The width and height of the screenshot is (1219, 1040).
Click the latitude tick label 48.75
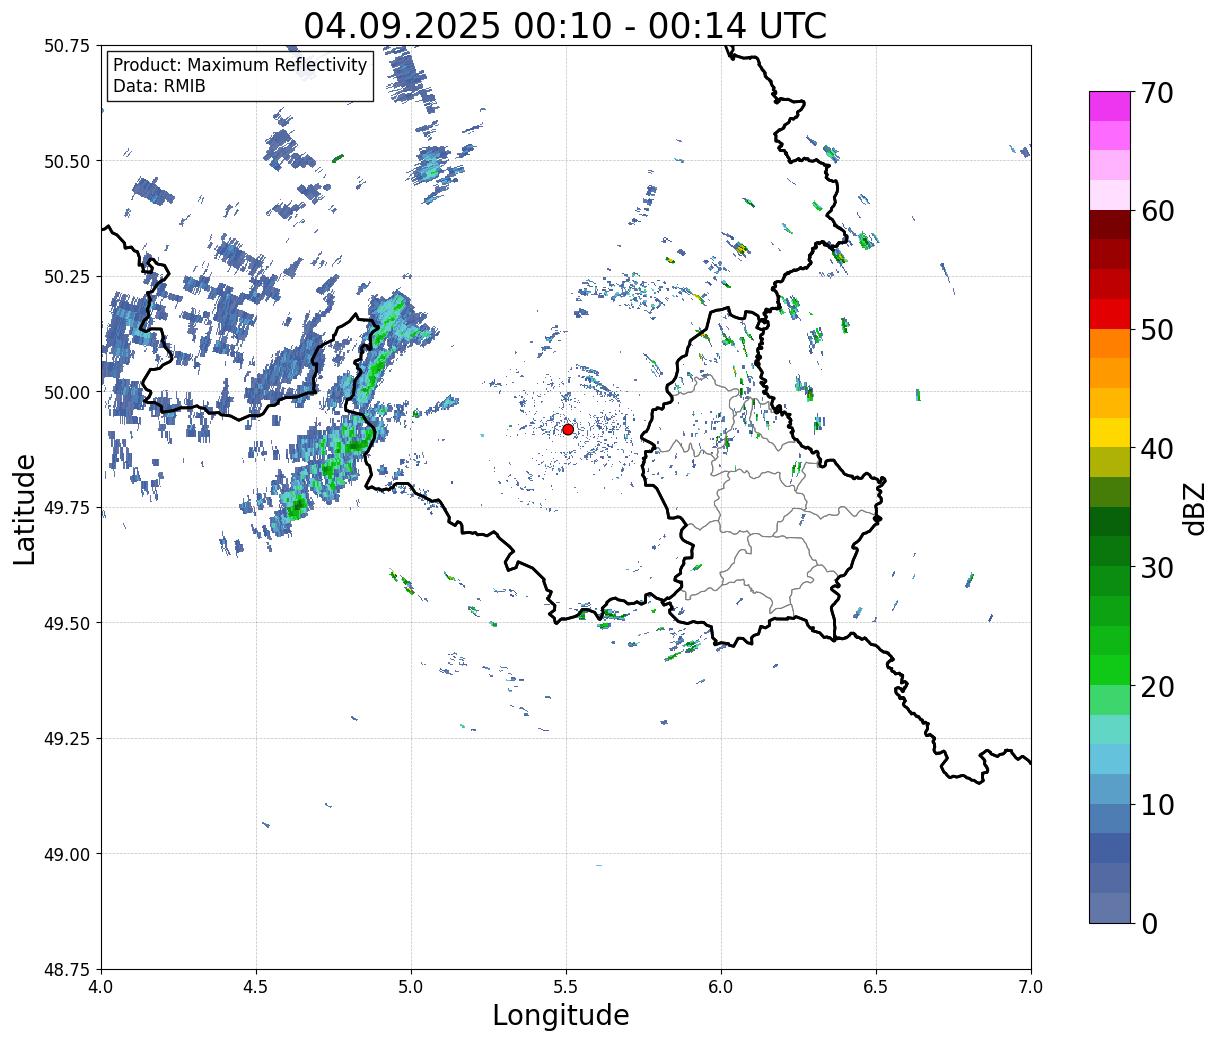coord(67,970)
